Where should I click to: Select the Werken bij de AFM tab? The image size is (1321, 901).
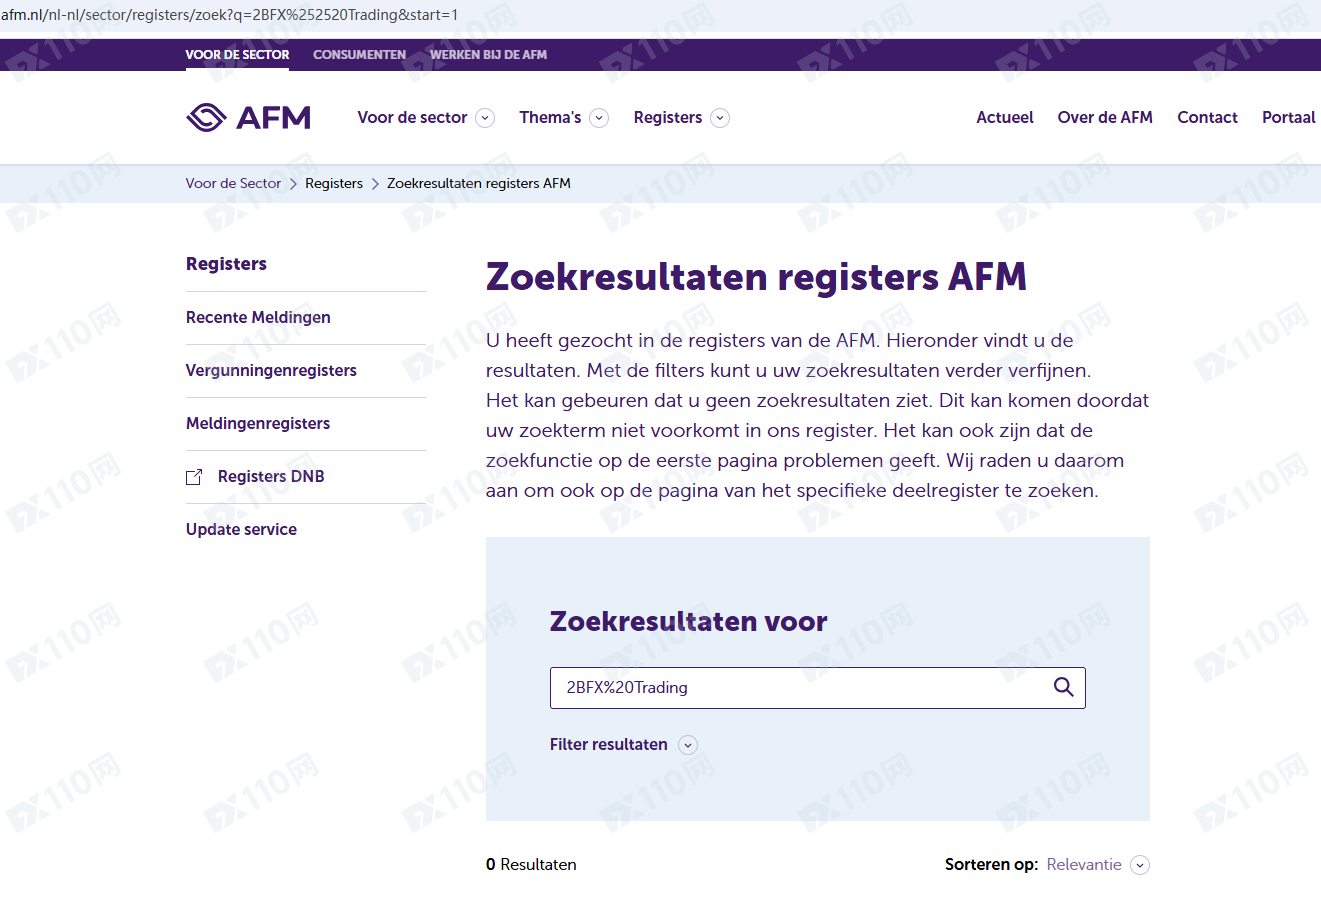coord(488,55)
